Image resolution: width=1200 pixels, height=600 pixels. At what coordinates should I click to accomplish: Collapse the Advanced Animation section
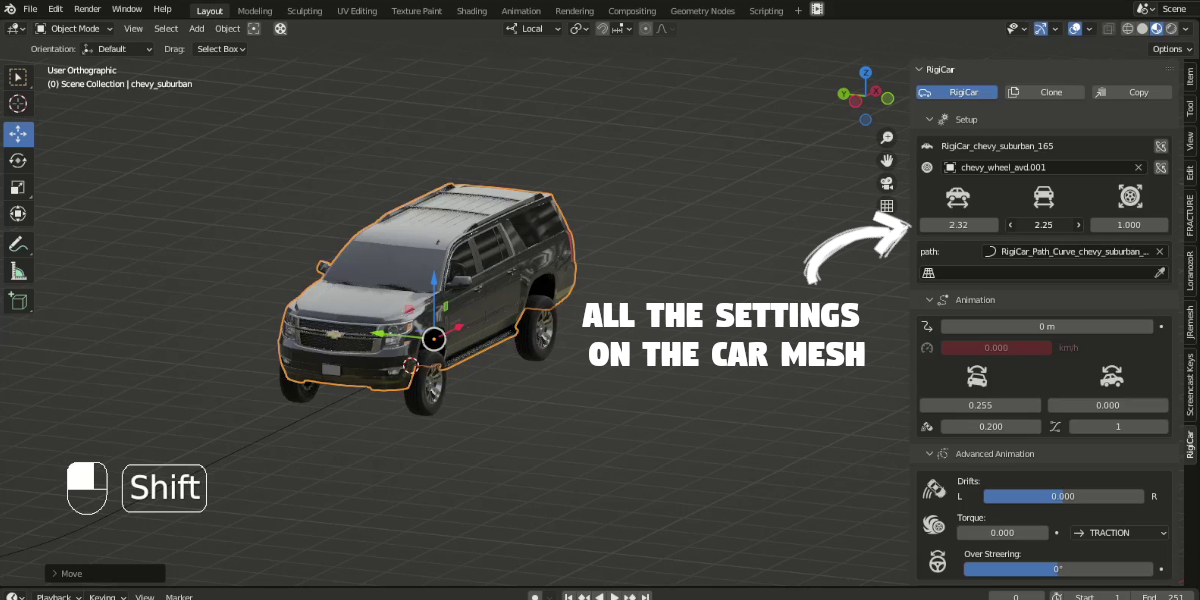pos(929,453)
